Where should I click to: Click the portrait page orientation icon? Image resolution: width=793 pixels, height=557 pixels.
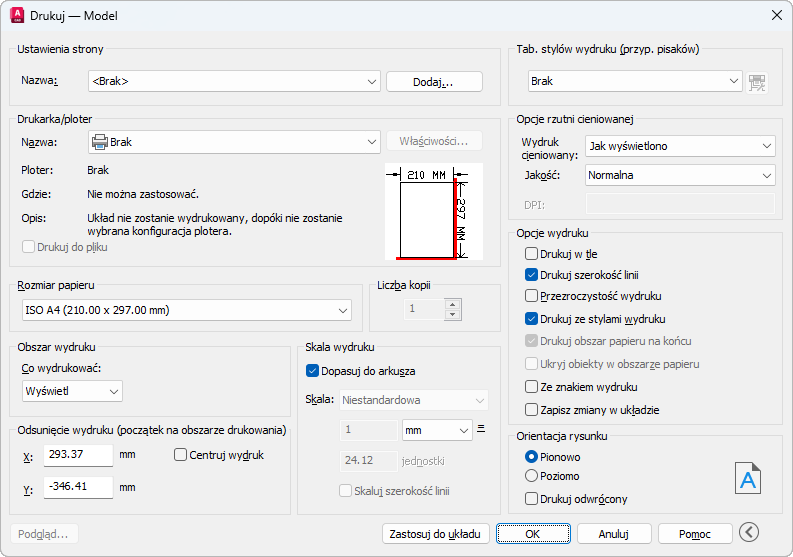(748, 478)
